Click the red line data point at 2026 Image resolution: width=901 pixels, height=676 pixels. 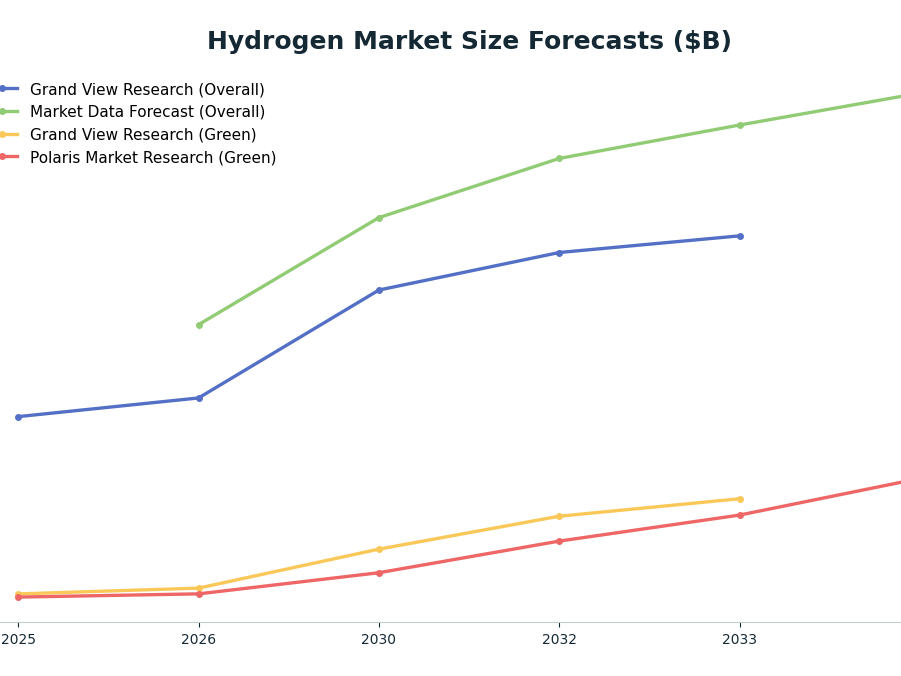click(x=199, y=594)
